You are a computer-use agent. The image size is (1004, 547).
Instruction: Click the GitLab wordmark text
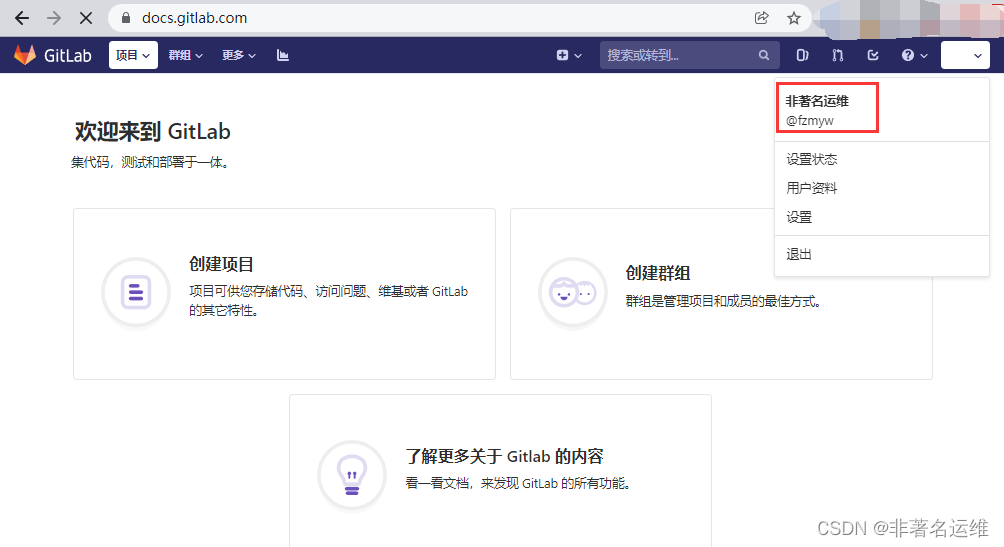(68, 56)
